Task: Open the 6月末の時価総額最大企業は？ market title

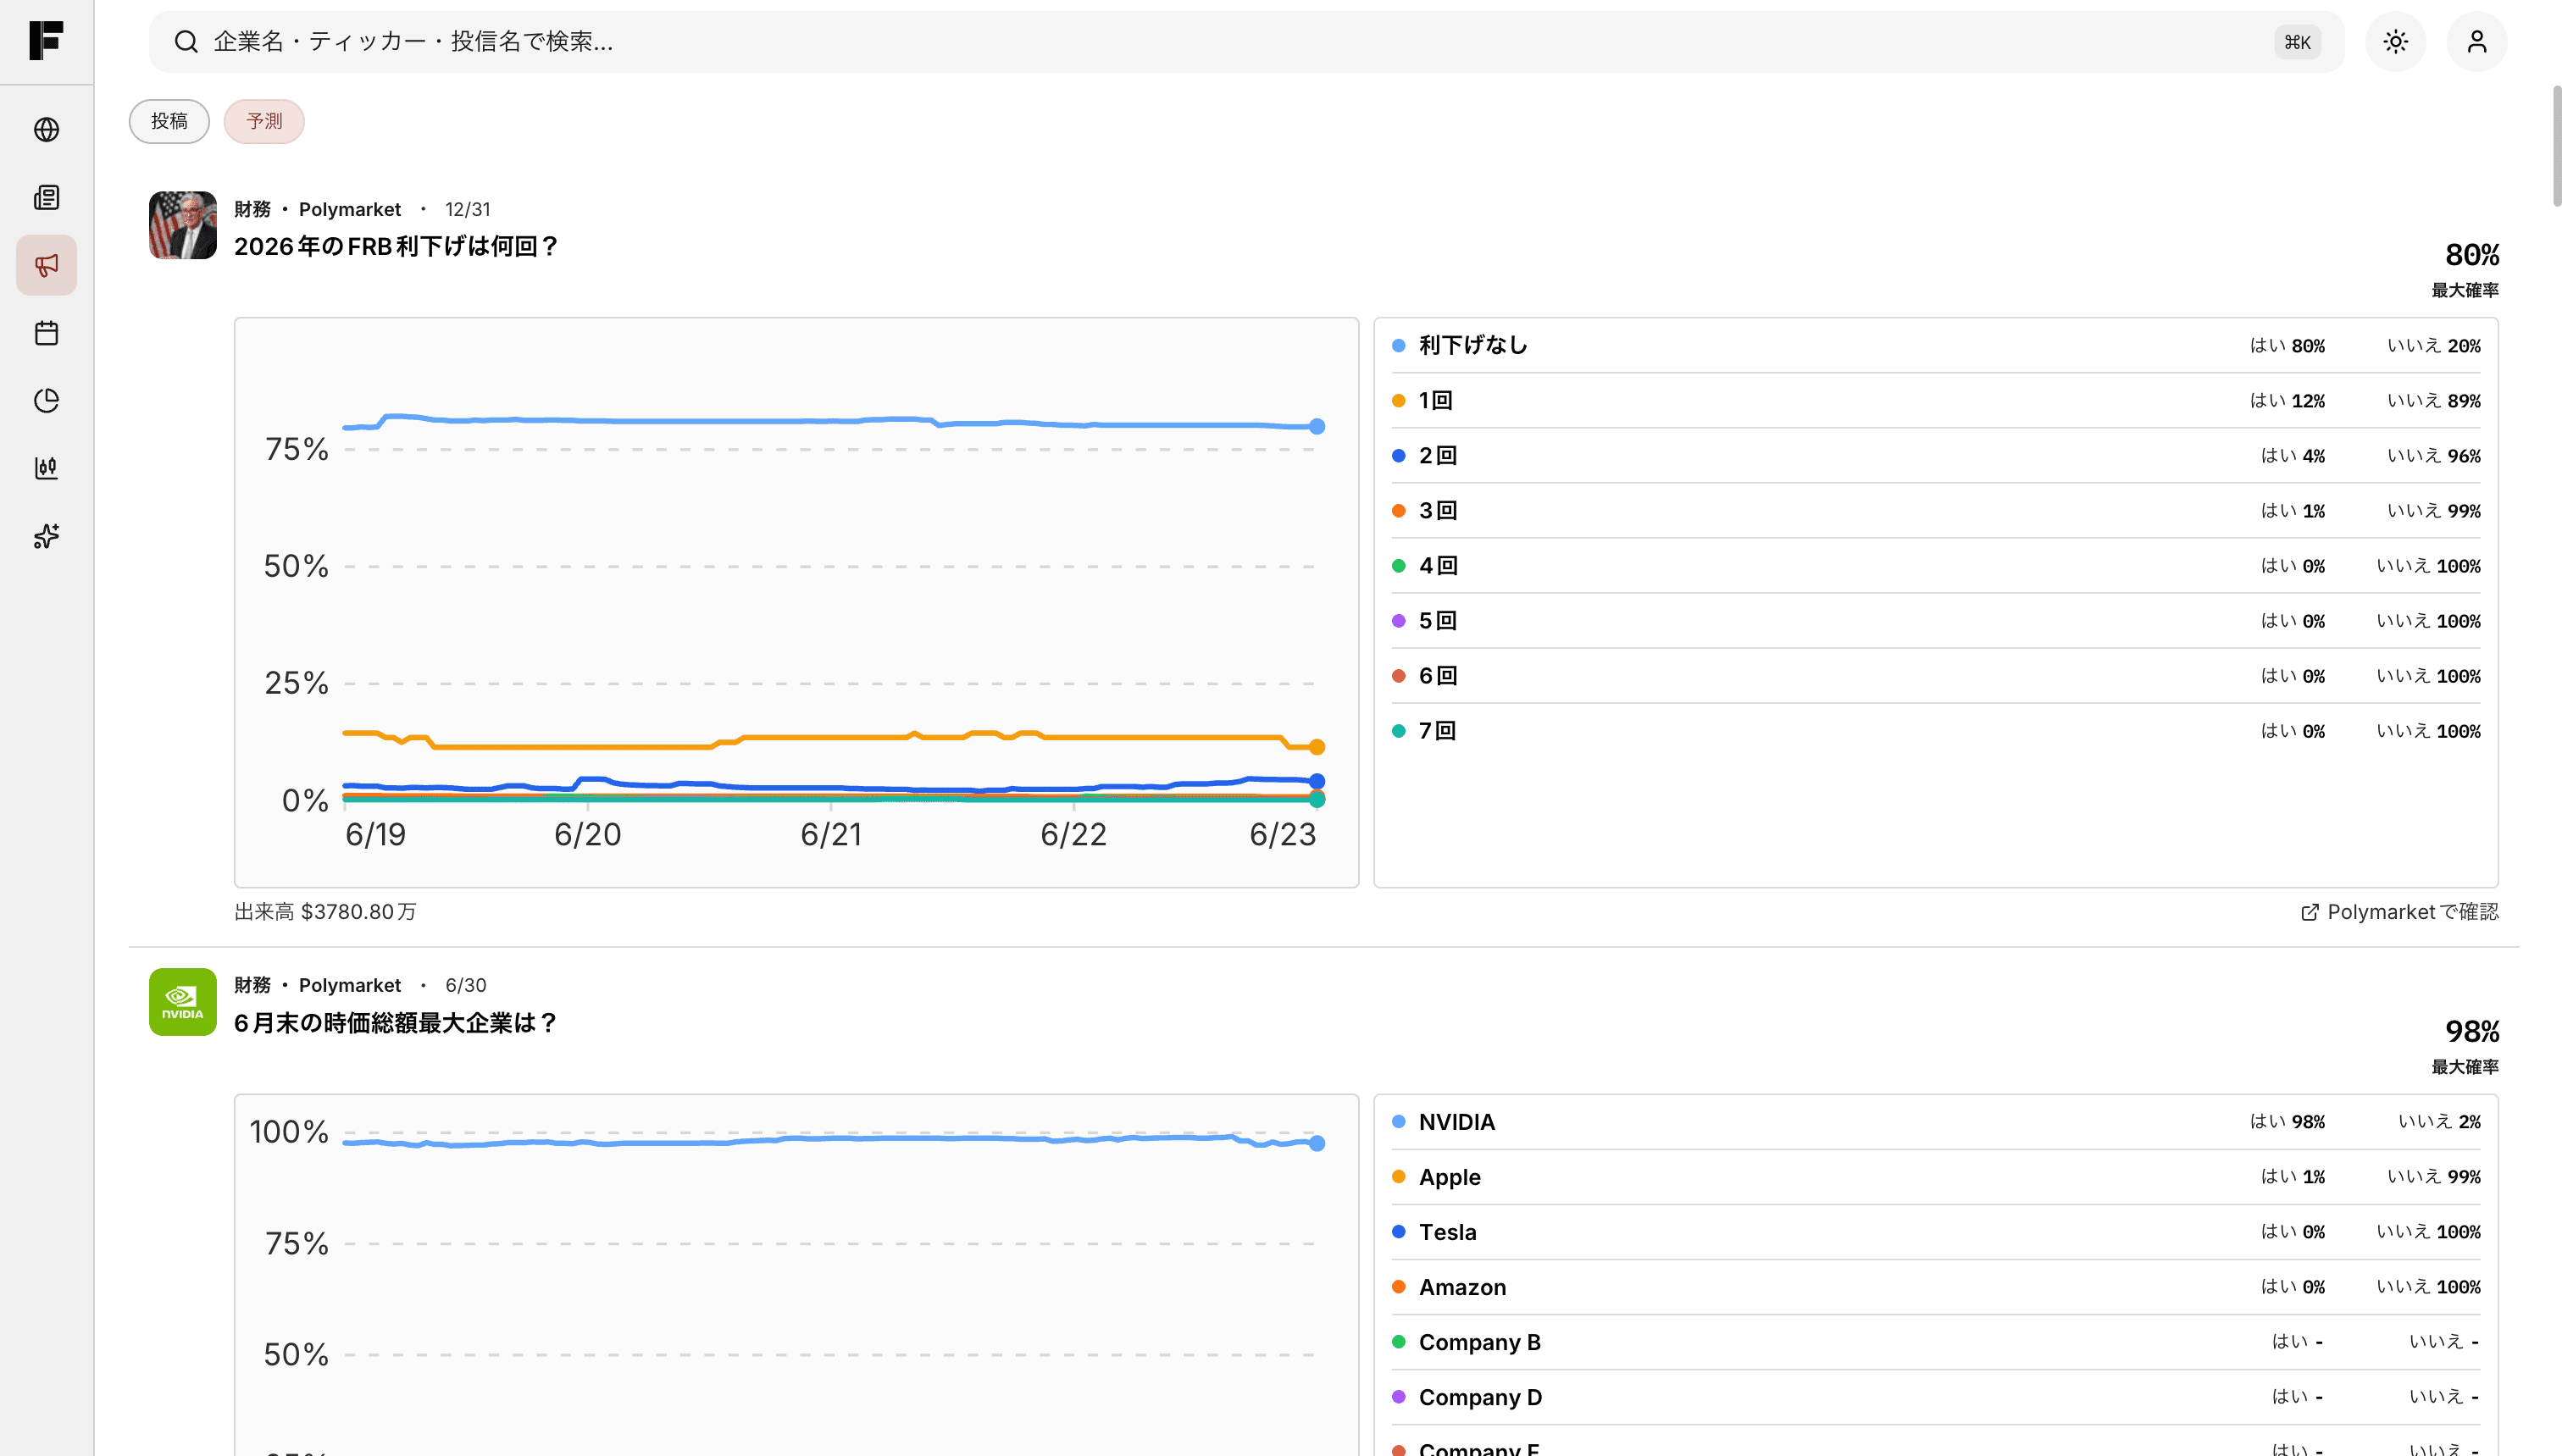Action: [396, 1023]
